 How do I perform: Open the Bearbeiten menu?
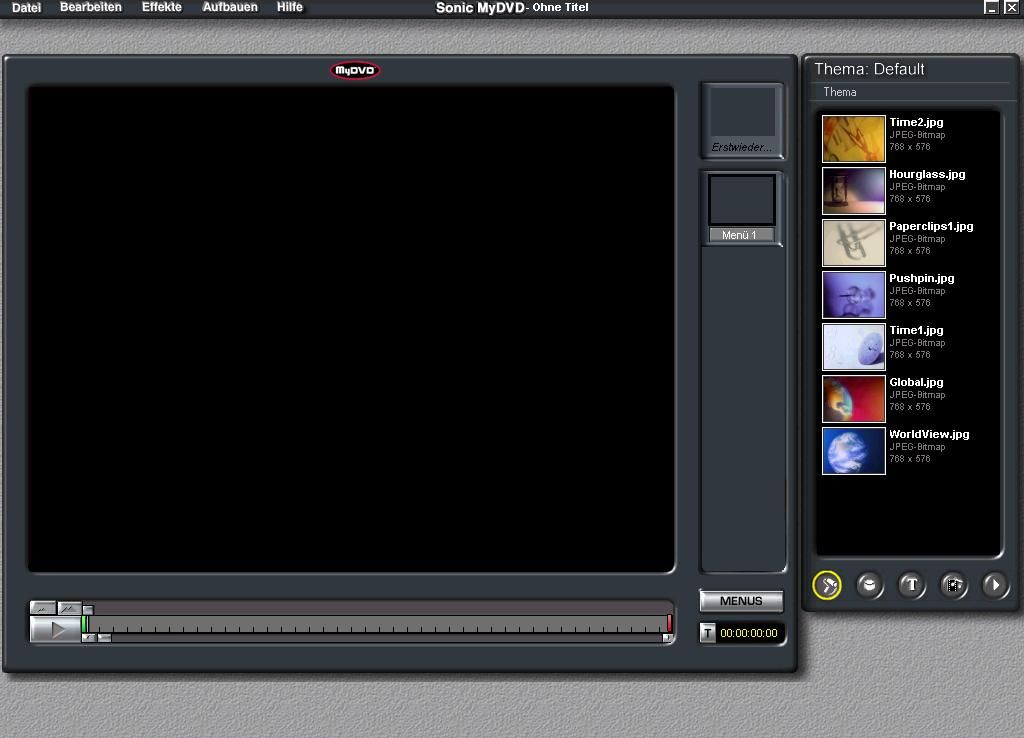pos(91,7)
